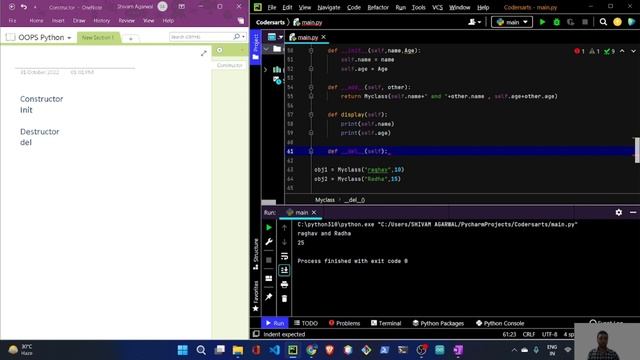The height and width of the screenshot is (360, 640).
Task: Print the console output
Action: pos(284,284)
